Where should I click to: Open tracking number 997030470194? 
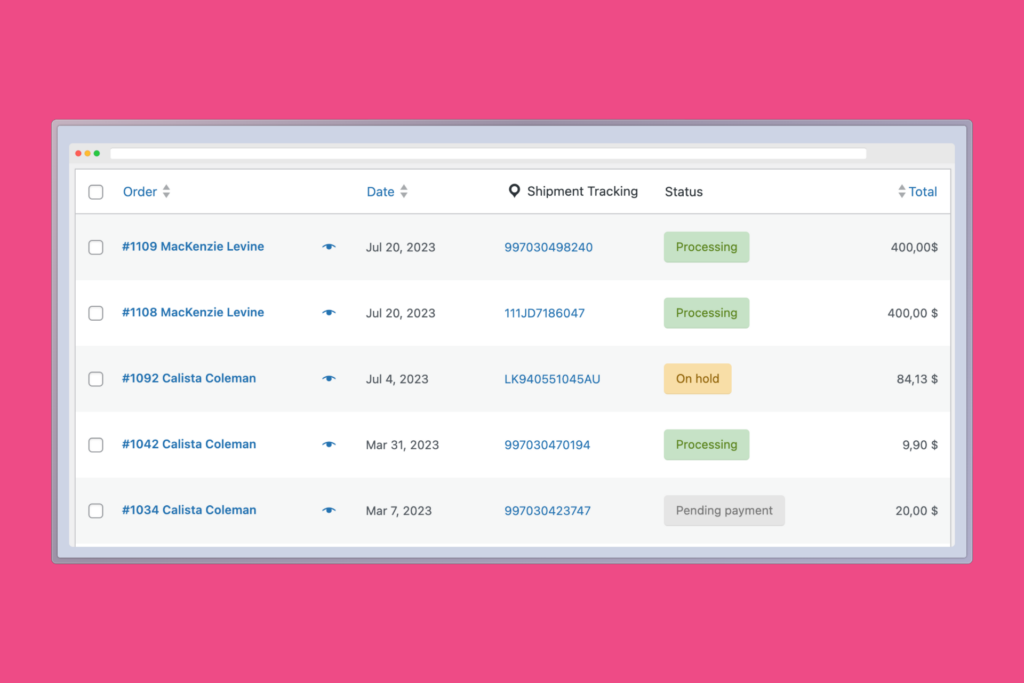click(x=547, y=445)
